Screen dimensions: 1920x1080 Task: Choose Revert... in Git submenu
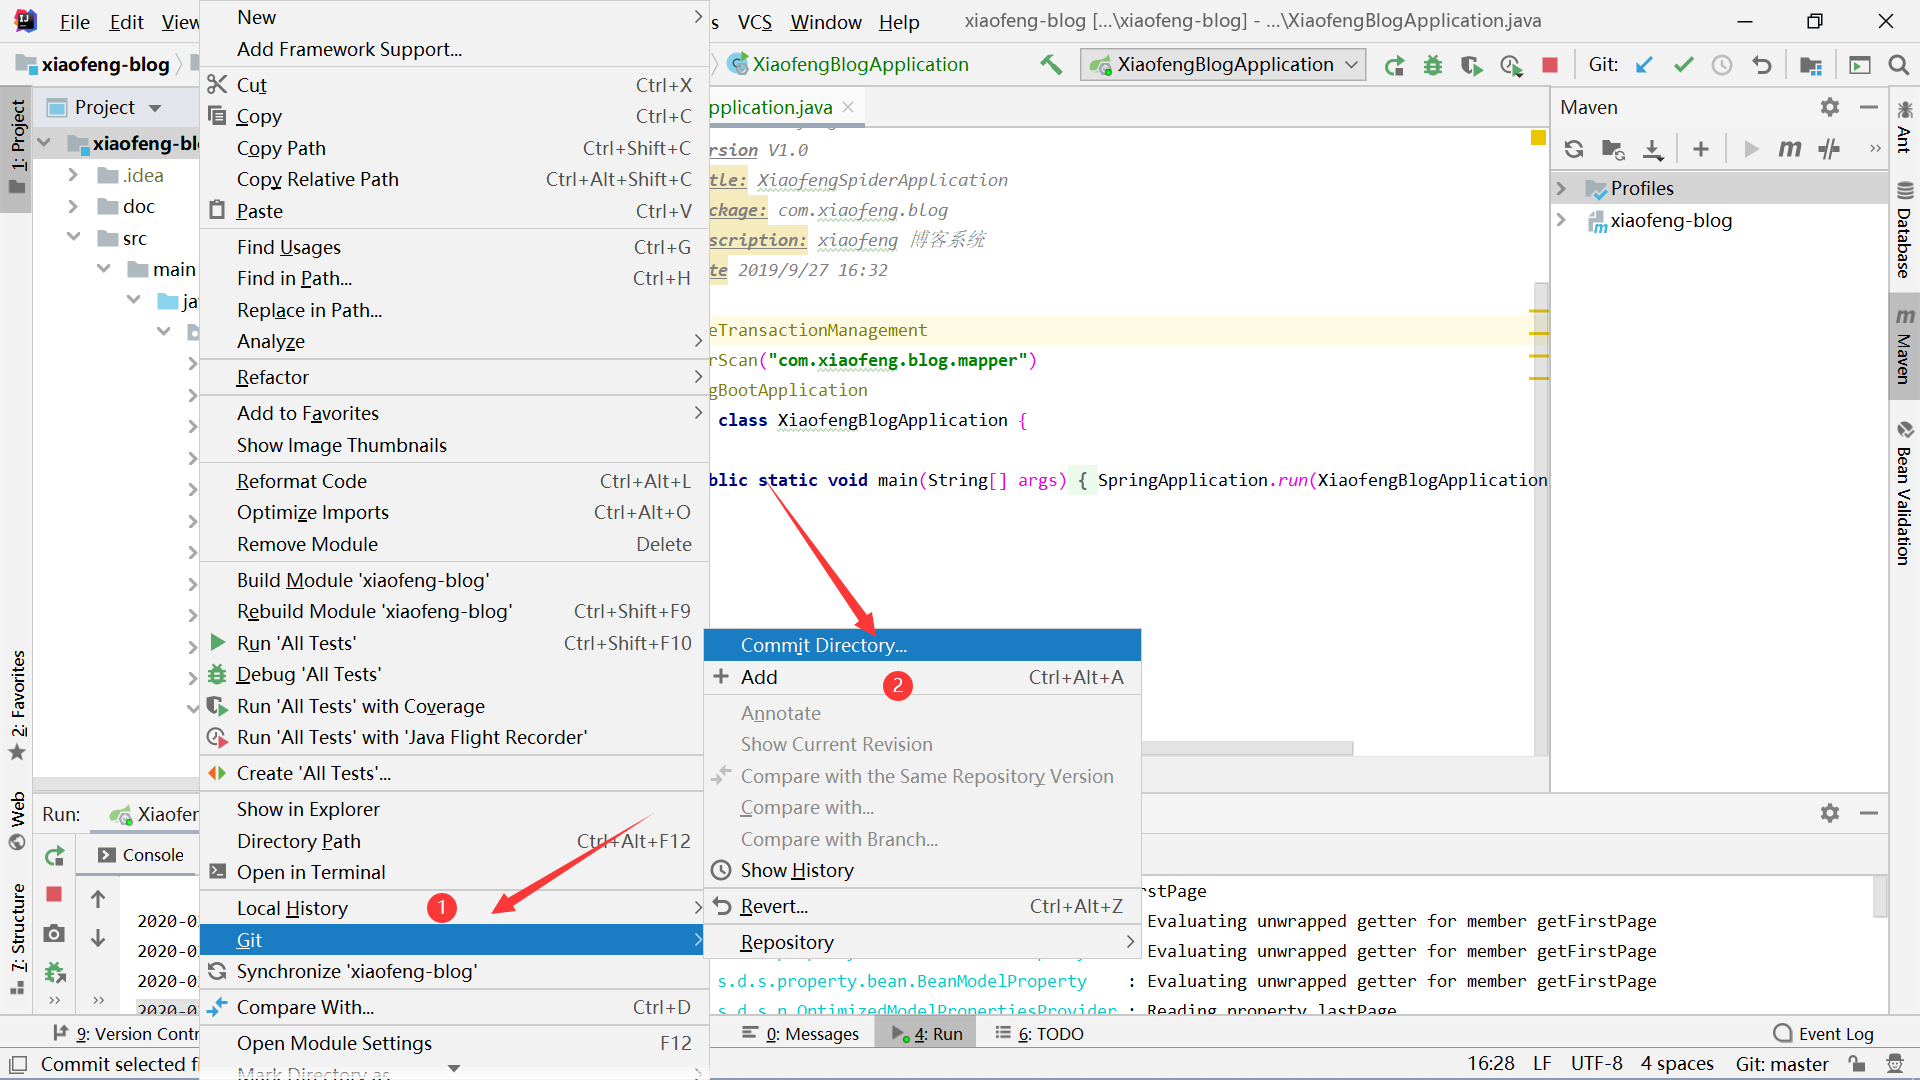[x=922, y=906]
